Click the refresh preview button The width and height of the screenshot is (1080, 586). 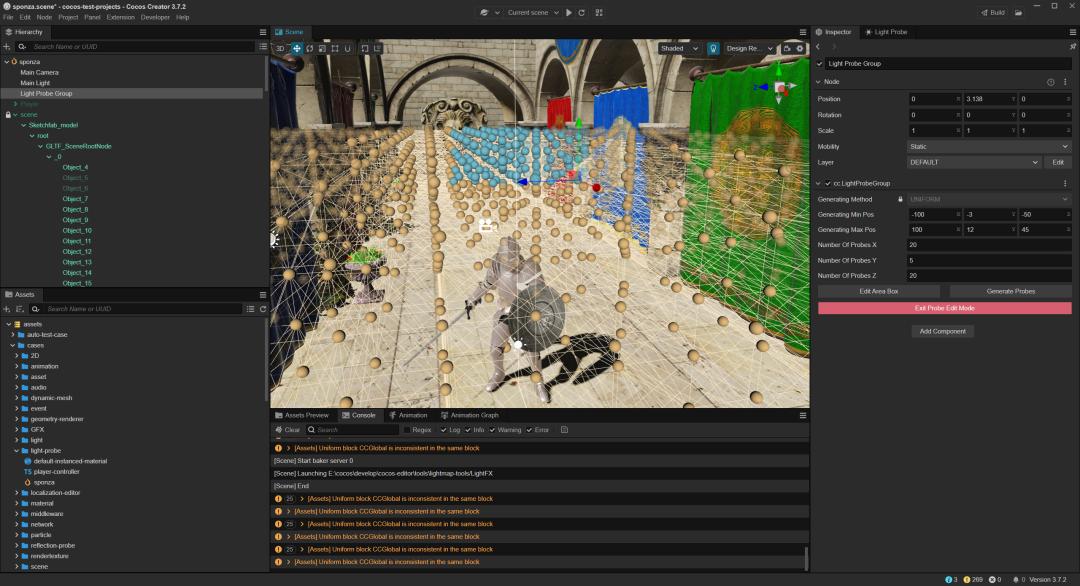pos(582,12)
